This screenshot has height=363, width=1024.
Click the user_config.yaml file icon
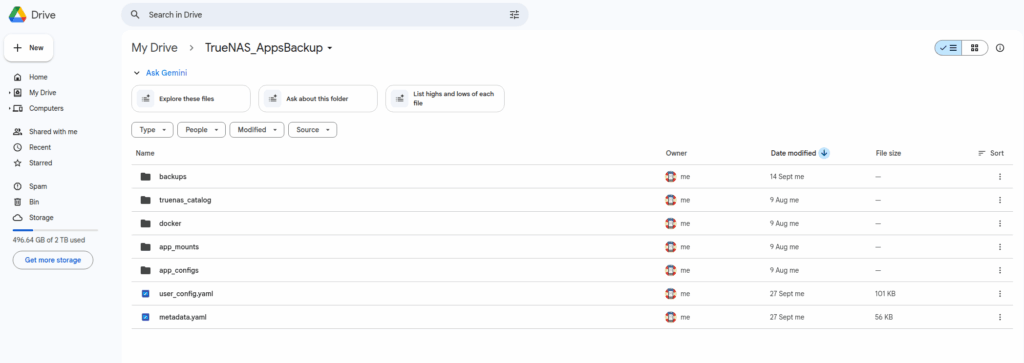coord(146,294)
